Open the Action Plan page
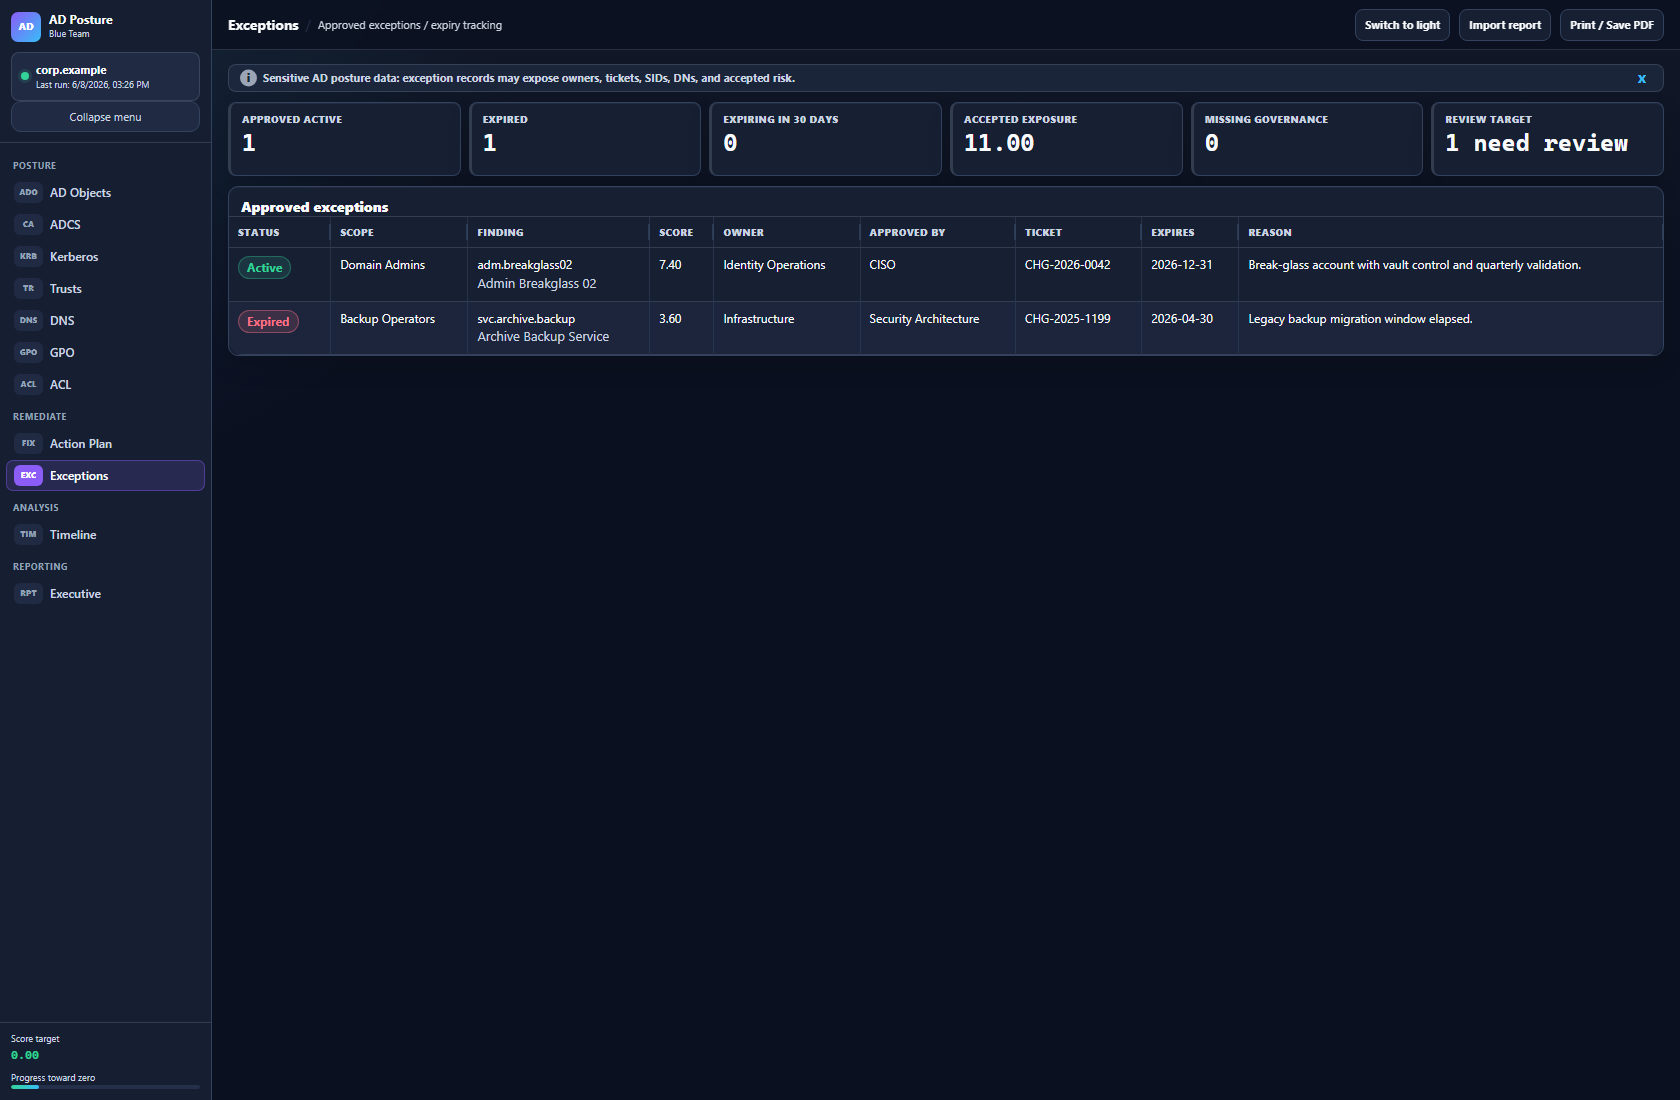The width and height of the screenshot is (1680, 1100). [105, 444]
